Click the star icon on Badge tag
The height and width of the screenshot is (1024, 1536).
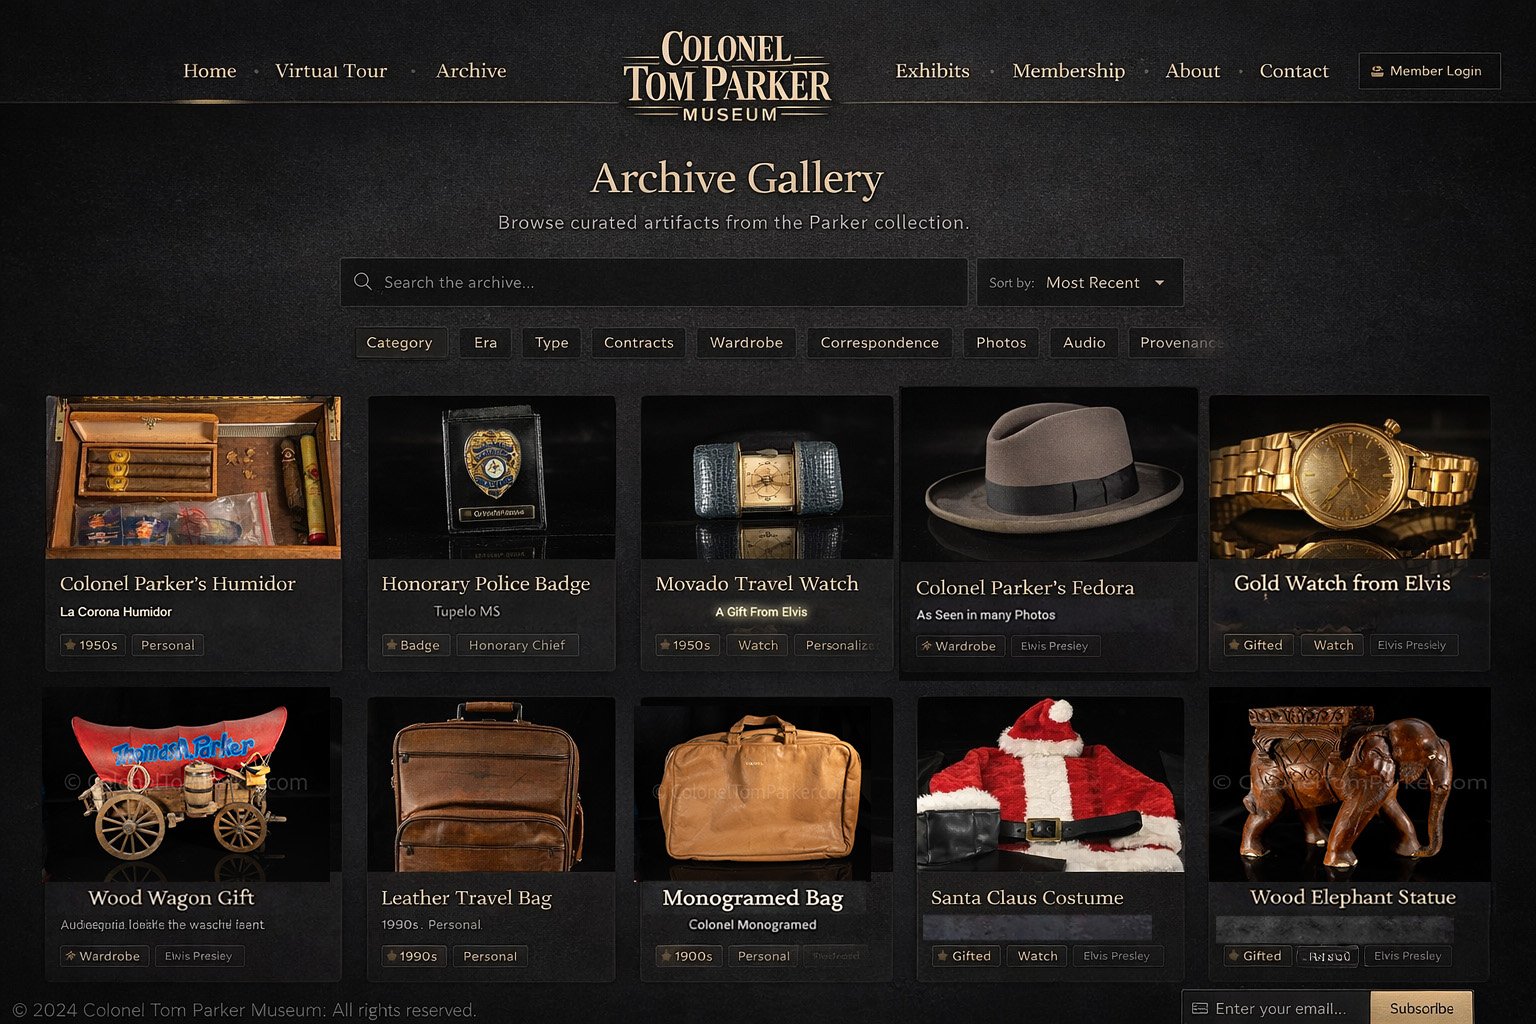click(x=391, y=645)
